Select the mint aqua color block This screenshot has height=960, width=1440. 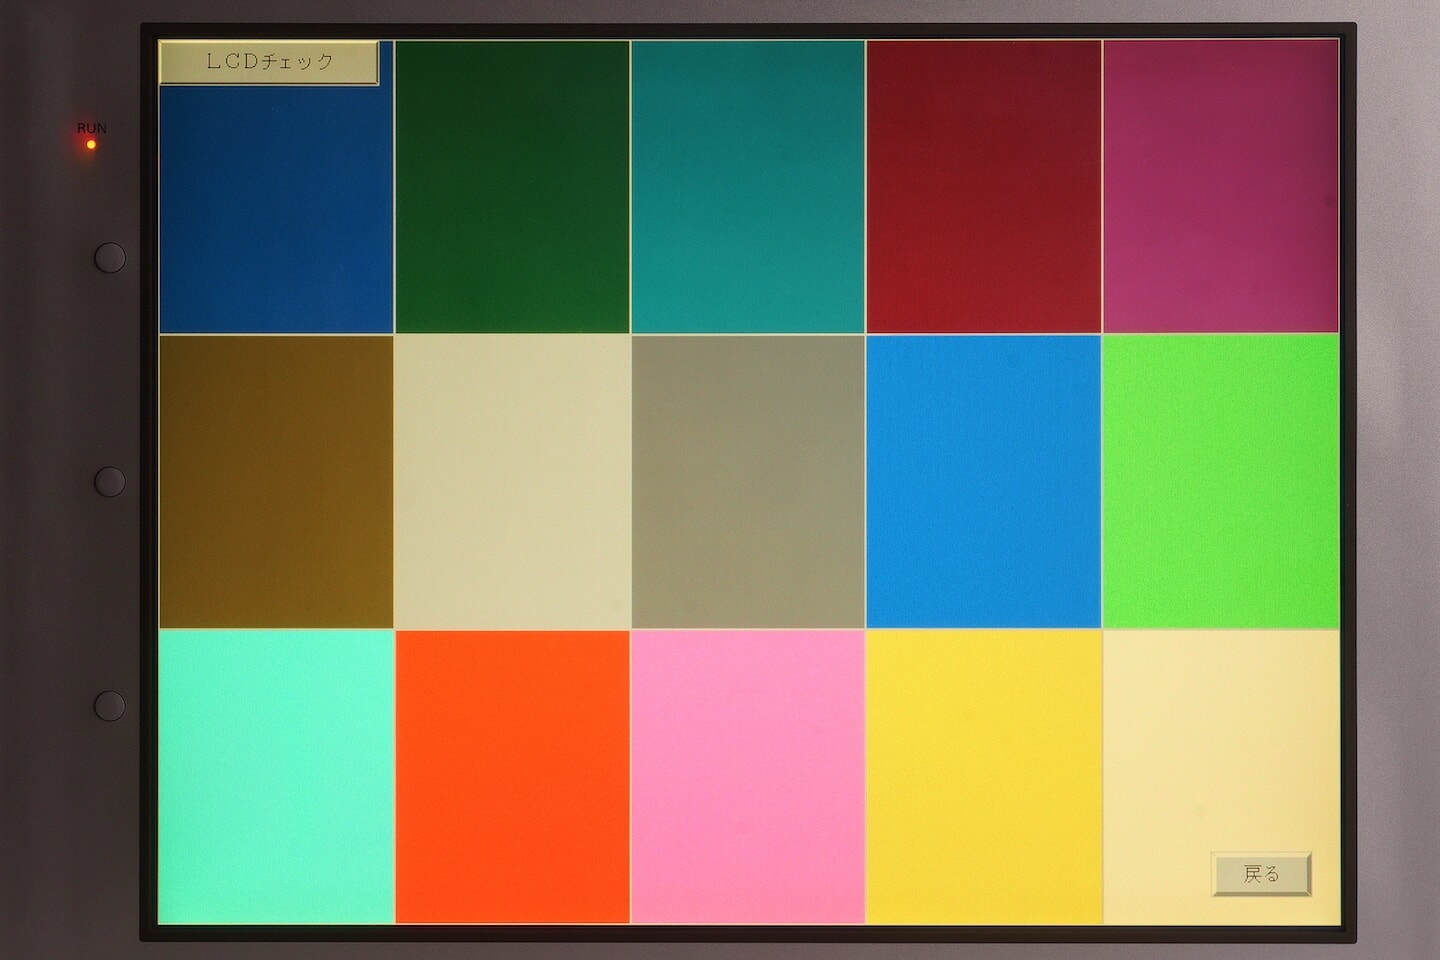tap(276, 776)
